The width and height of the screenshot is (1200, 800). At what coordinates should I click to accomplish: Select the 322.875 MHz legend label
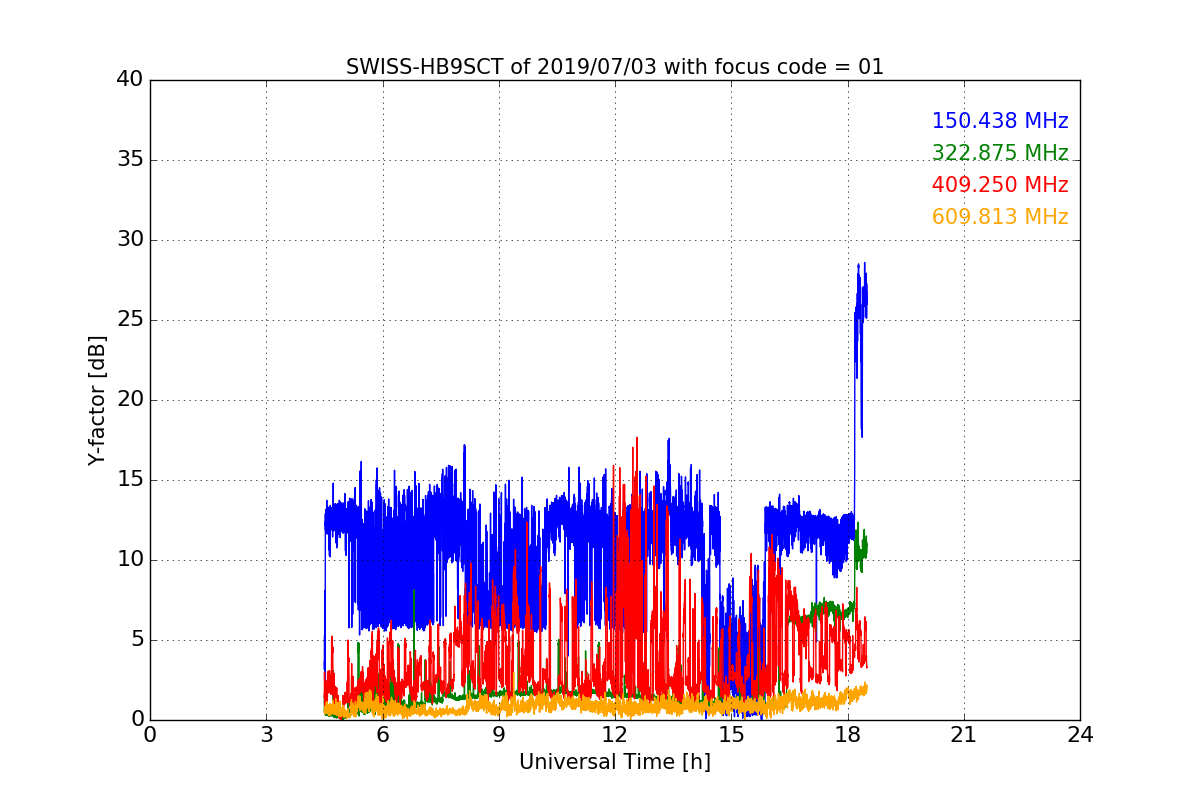point(1000,153)
